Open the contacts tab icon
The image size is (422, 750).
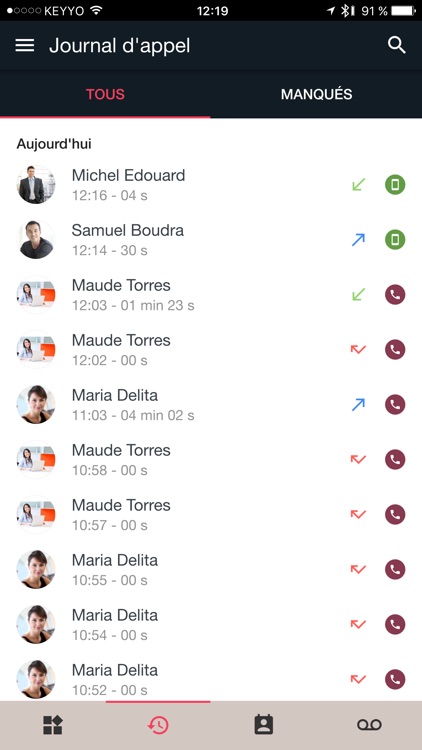click(264, 725)
